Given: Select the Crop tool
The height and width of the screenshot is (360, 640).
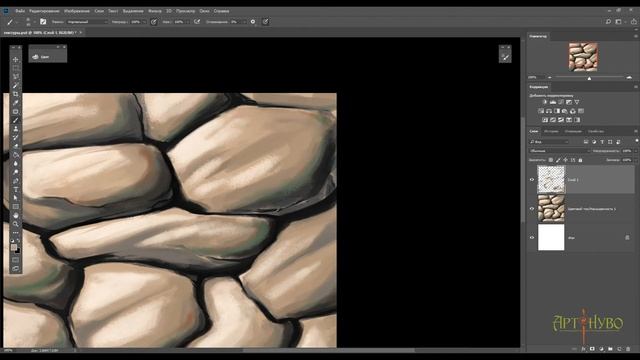Looking at the screenshot, I should click(x=16, y=94).
